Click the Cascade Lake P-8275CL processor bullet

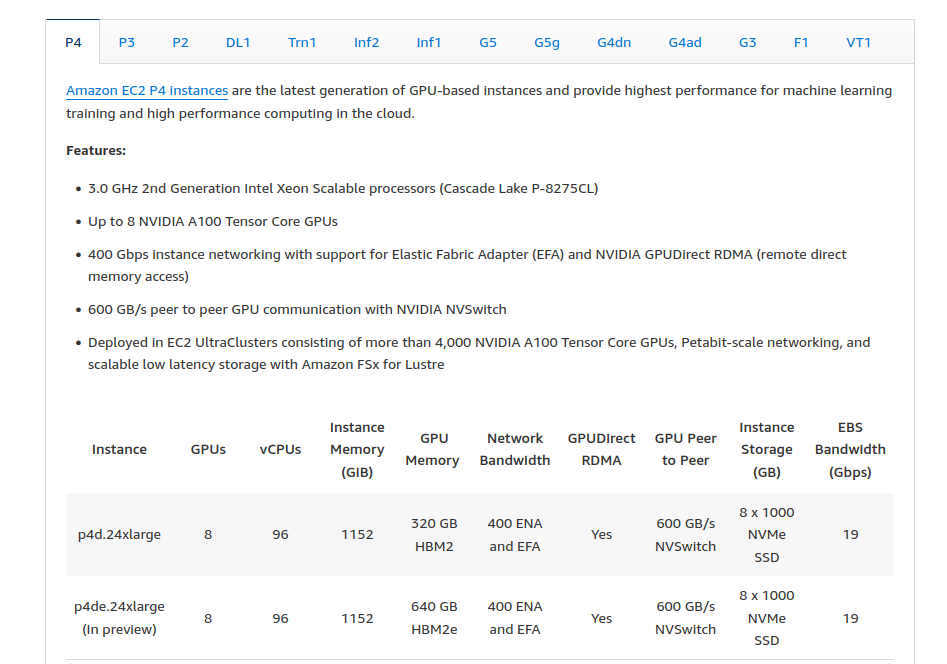pos(343,189)
